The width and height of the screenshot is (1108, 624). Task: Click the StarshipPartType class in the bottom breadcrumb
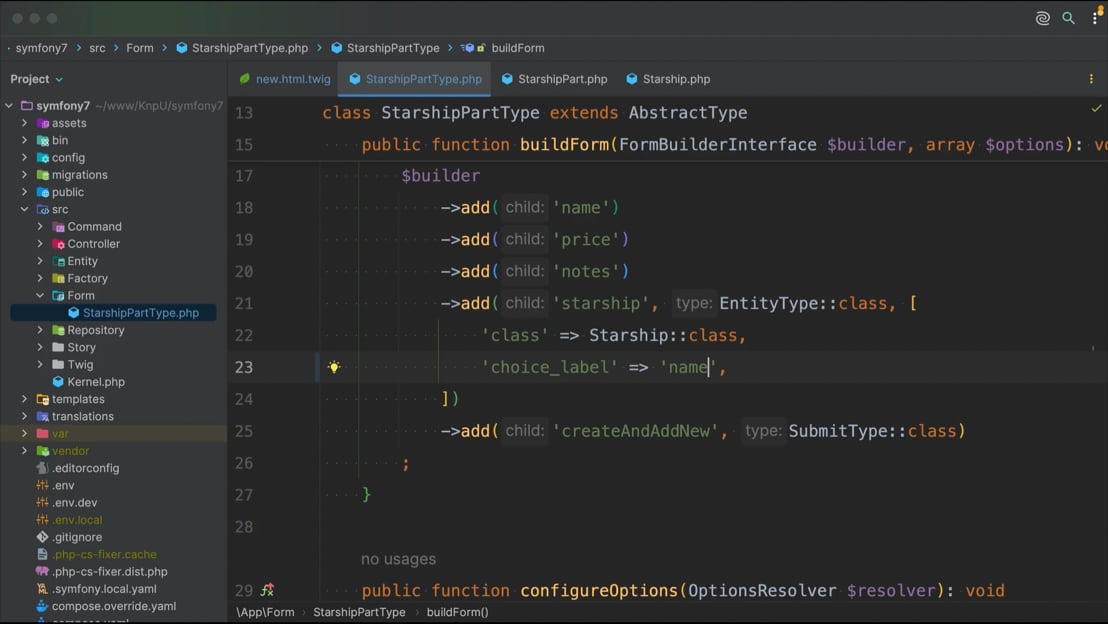359,612
